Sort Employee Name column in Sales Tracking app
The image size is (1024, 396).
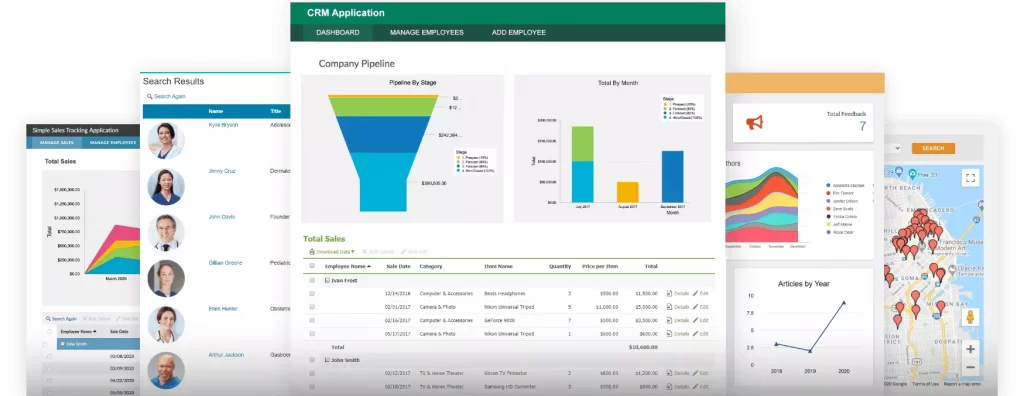[78, 331]
